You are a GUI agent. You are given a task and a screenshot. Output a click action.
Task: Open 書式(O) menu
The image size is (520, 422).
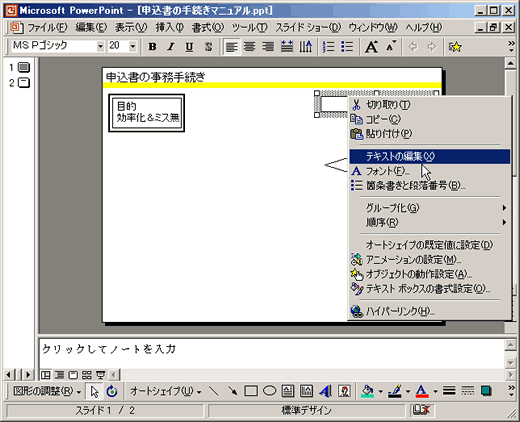coord(208,27)
